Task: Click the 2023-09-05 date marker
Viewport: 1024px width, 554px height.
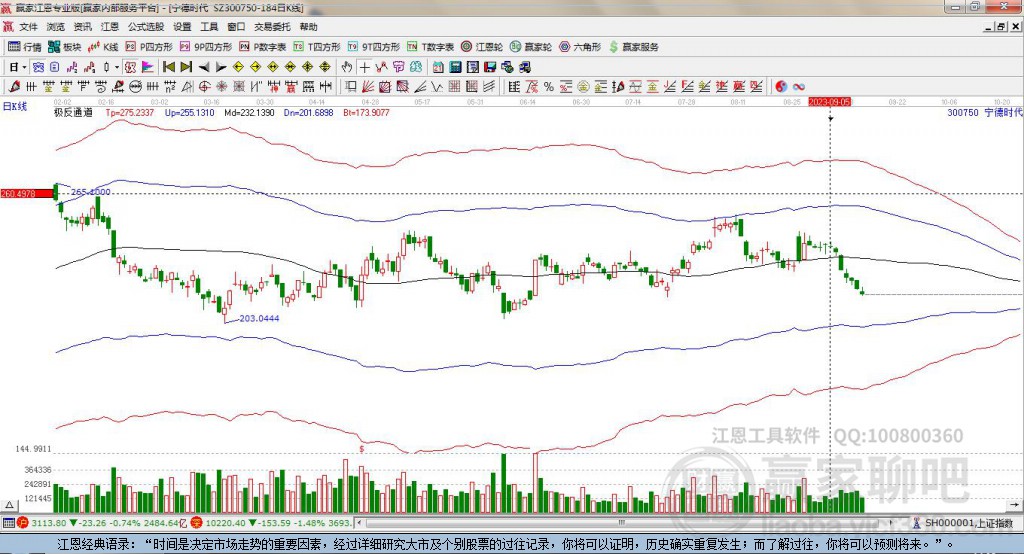Action: click(x=830, y=102)
